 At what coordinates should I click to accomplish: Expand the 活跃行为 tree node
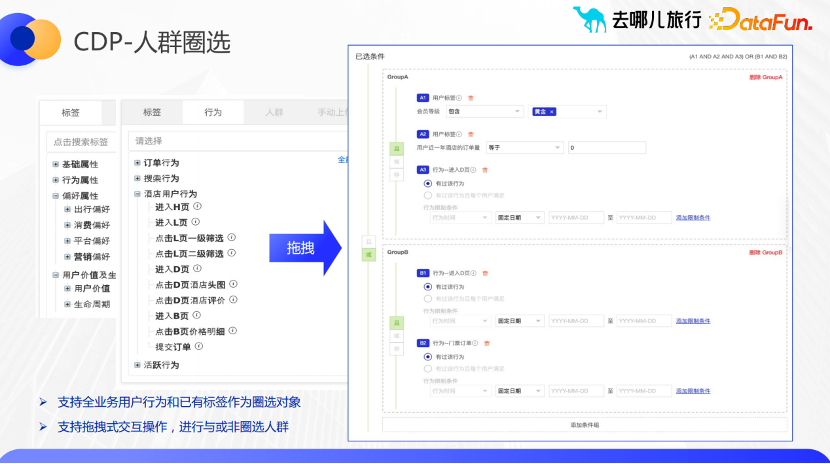[x=138, y=365]
